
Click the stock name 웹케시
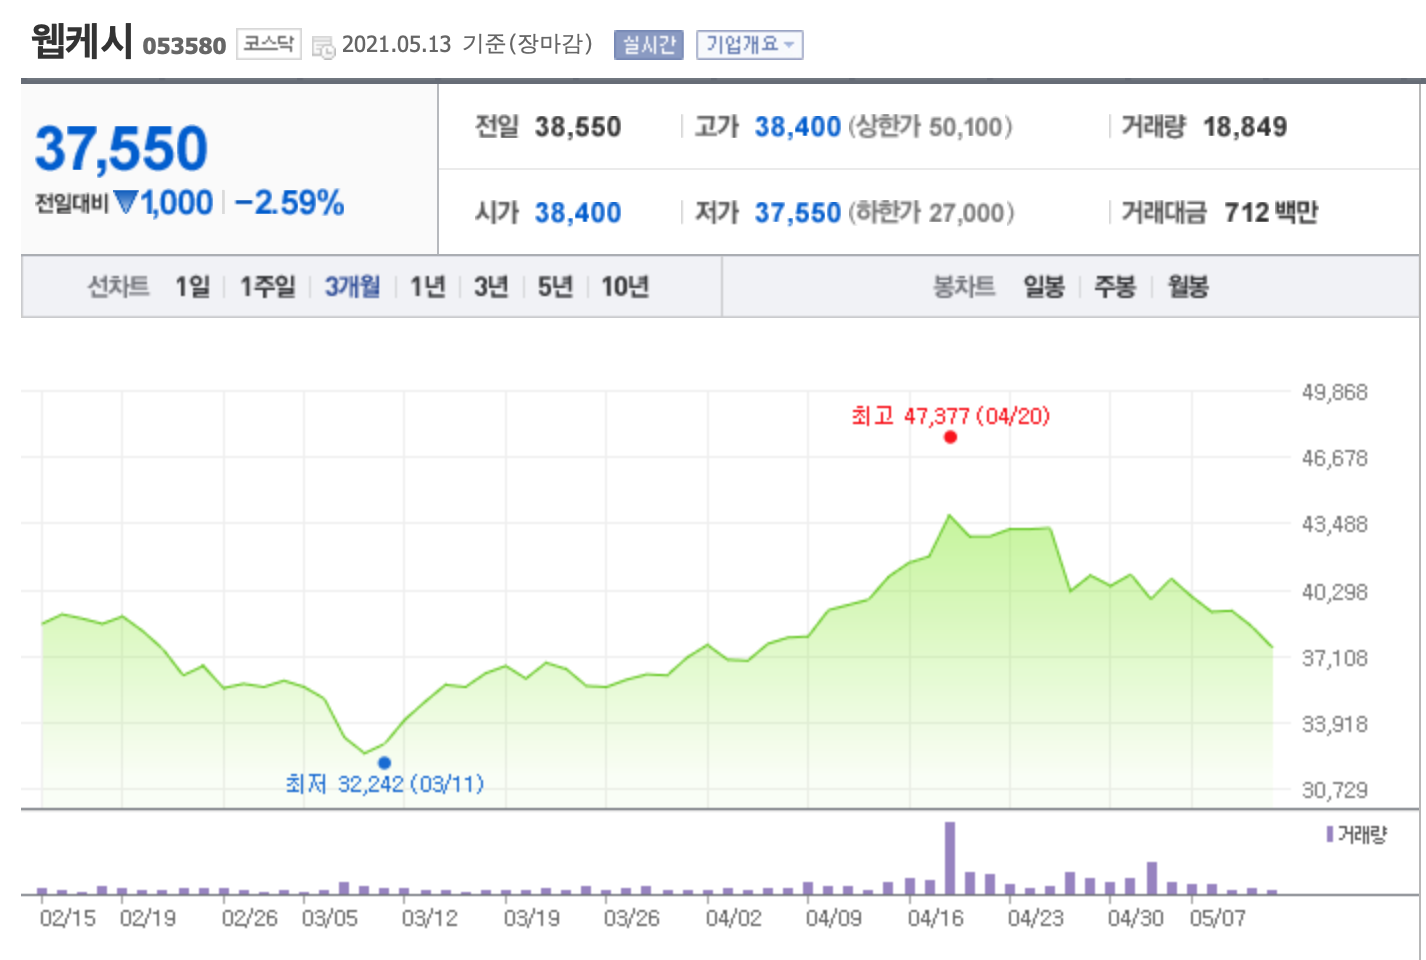(81, 41)
